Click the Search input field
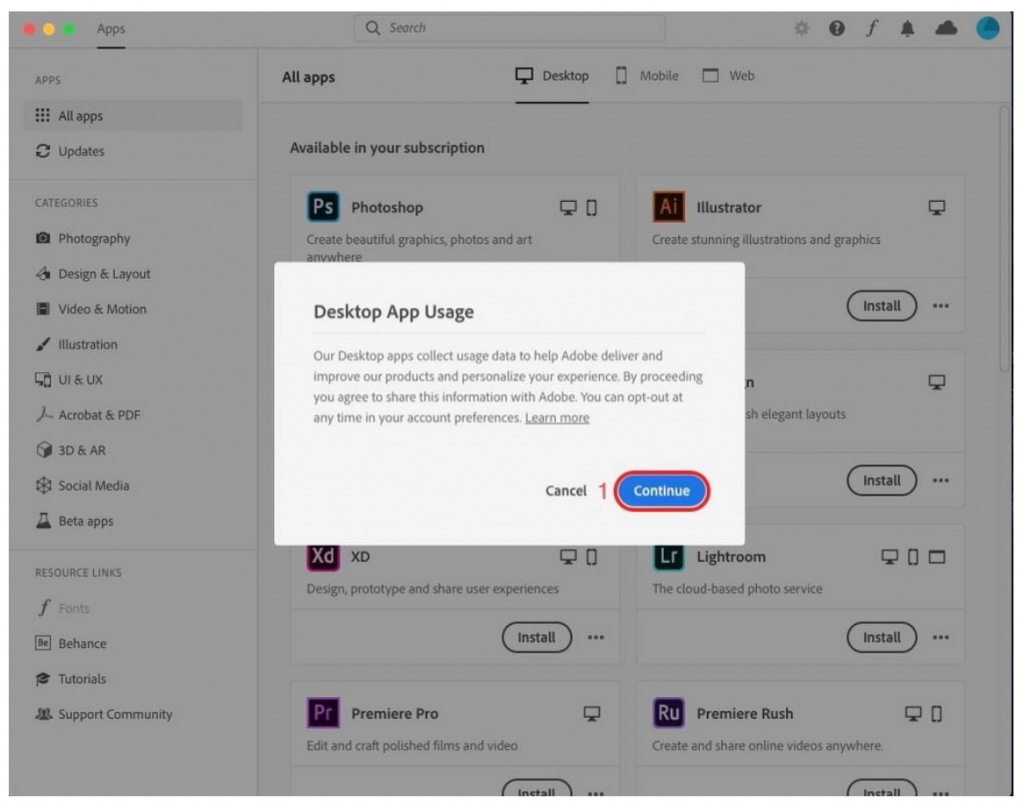1024x805 pixels. 509,28
